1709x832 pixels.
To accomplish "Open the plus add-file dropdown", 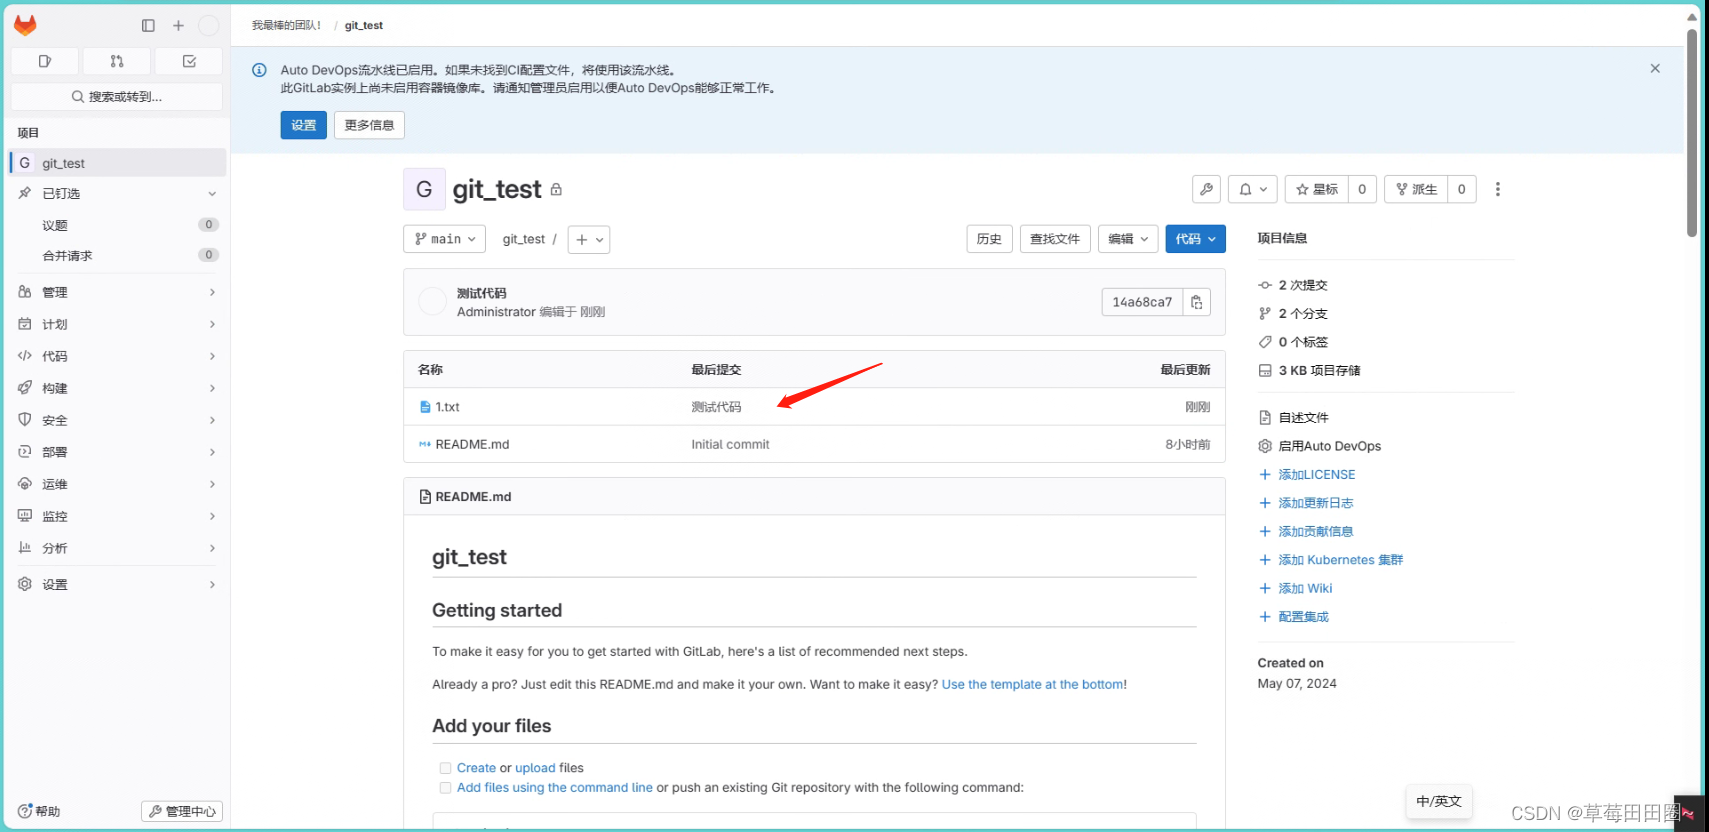I will (589, 239).
